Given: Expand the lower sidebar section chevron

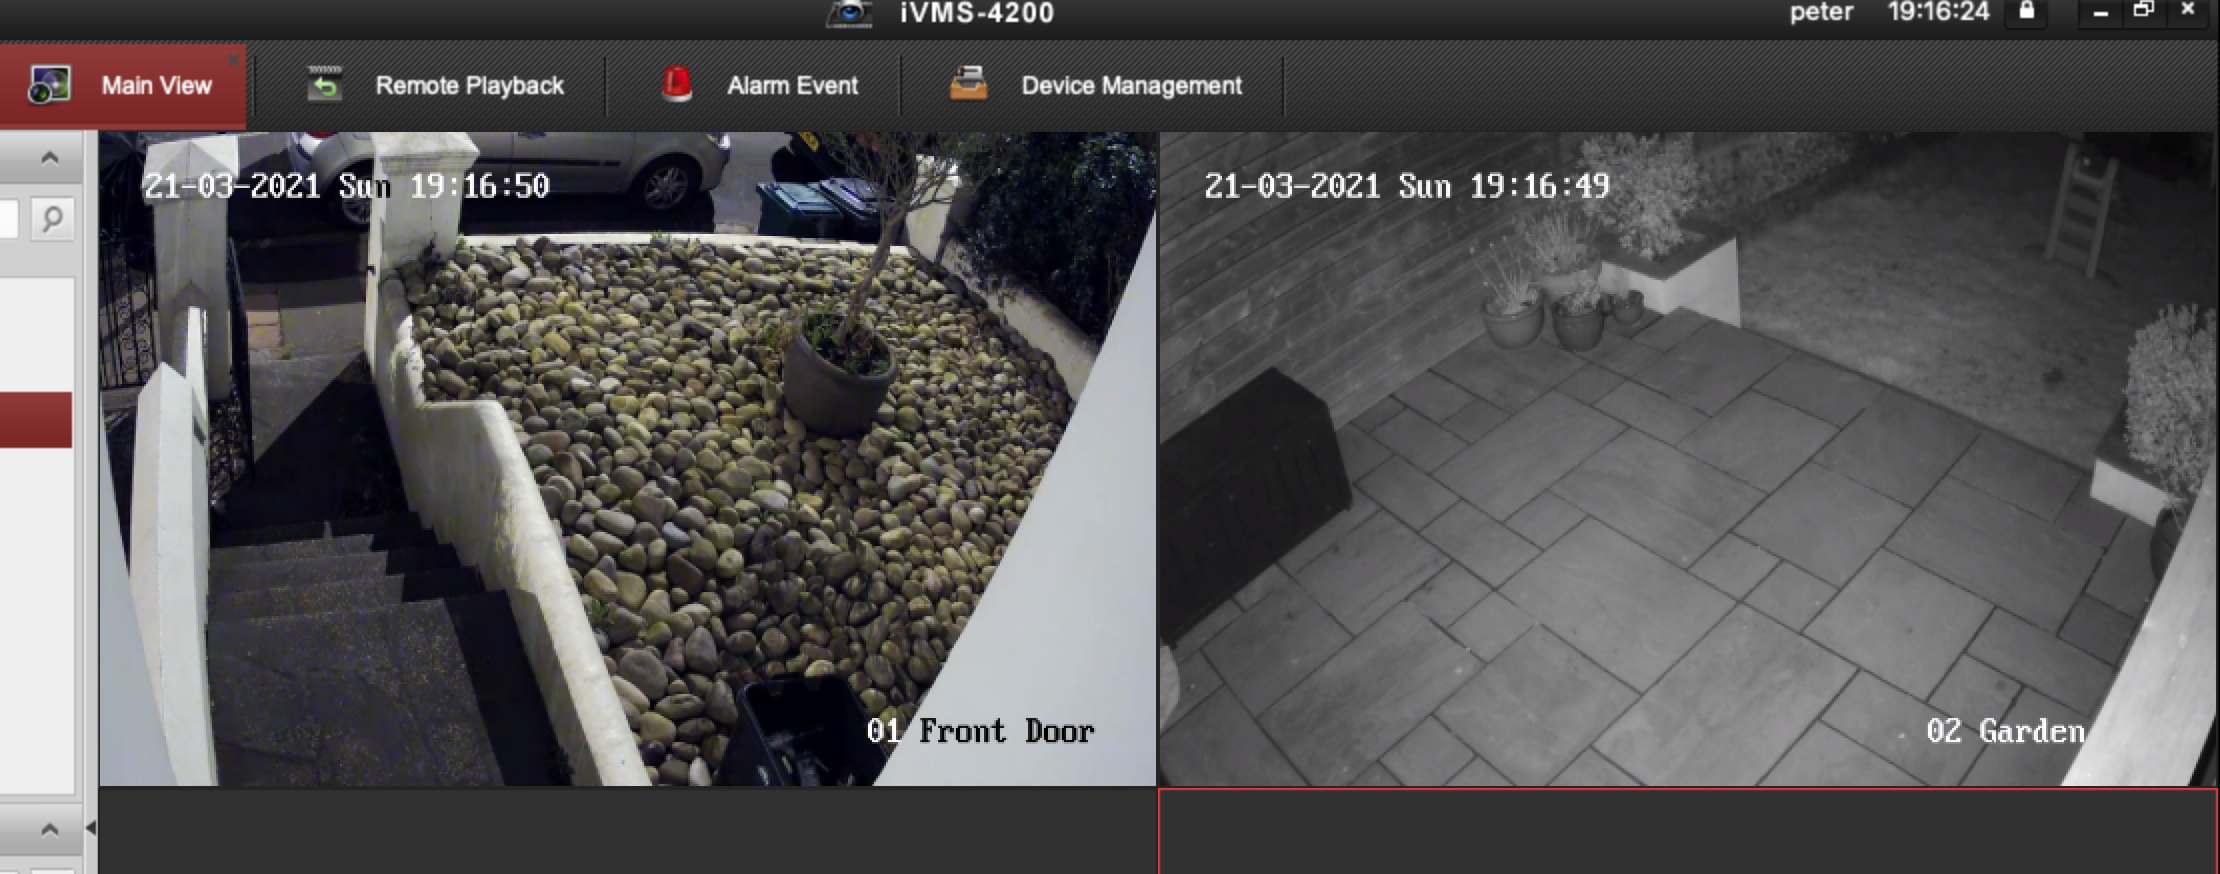Looking at the screenshot, I should click(x=49, y=829).
